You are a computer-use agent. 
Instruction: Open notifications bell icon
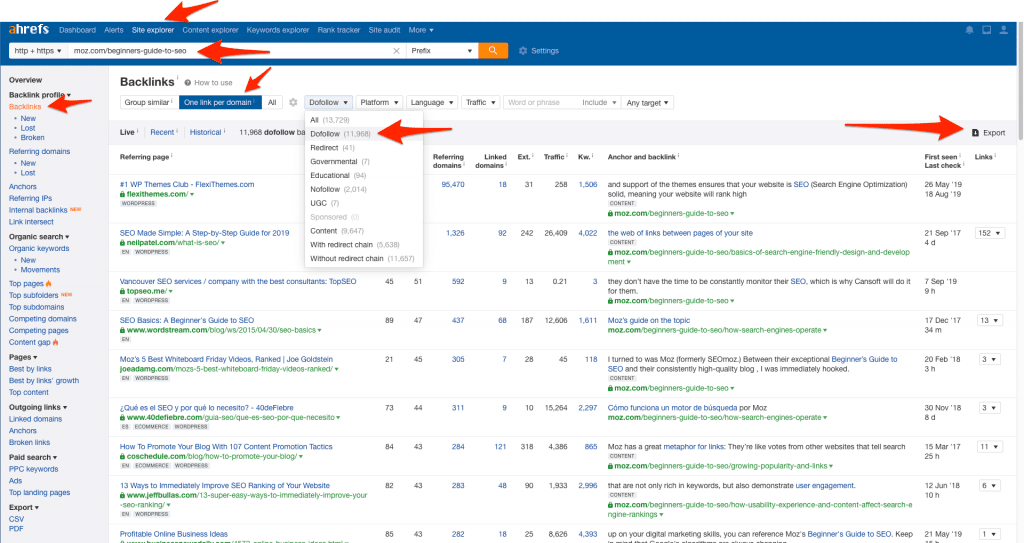(x=969, y=30)
